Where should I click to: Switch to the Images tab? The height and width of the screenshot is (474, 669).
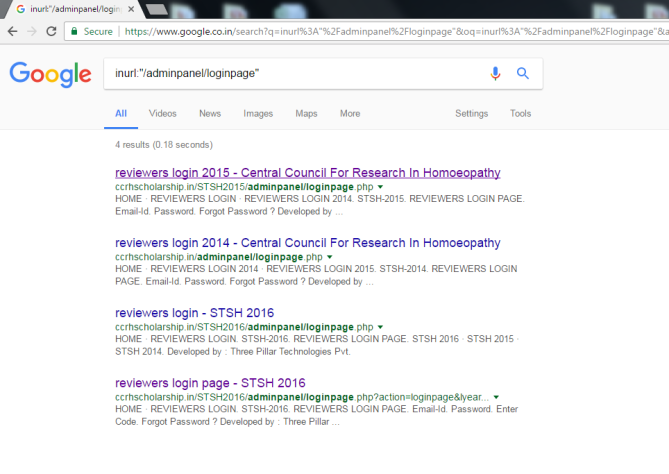pos(258,113)
